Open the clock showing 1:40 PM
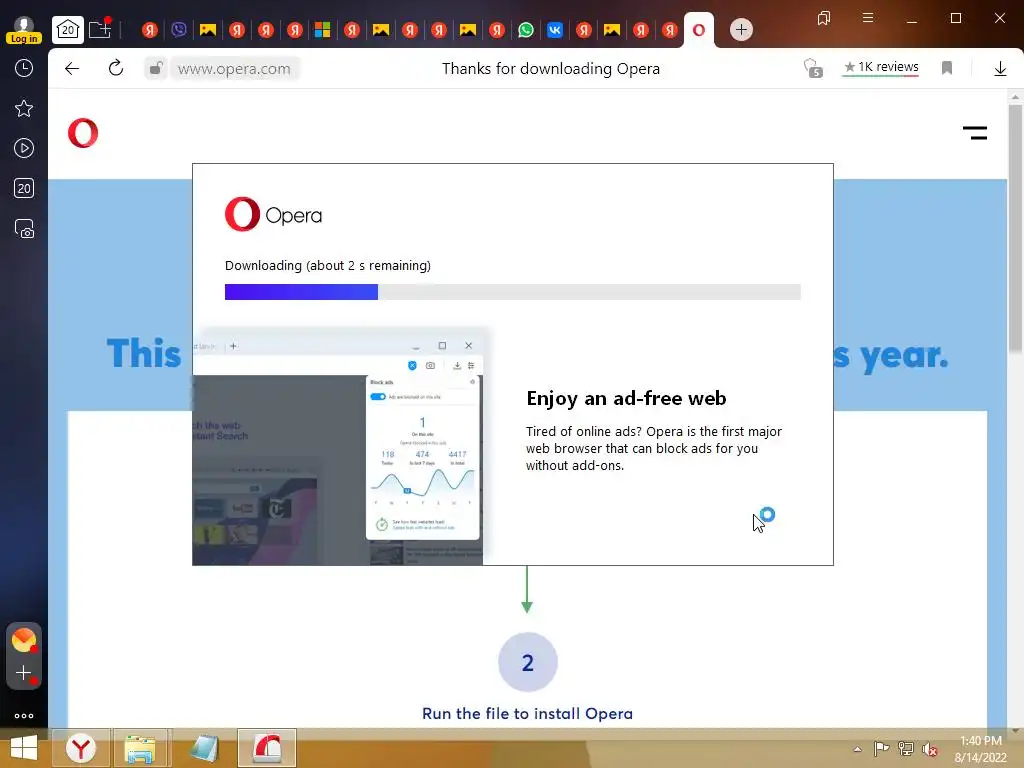1024x768 pixels. pos(980,749)
